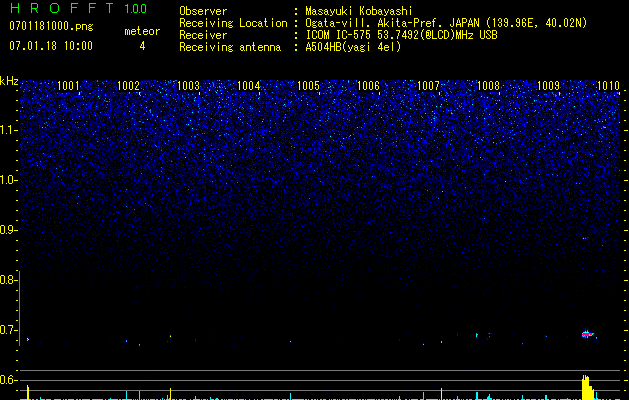Click the meteor label
The image size is (629, 400).
(x=142, y=31)
